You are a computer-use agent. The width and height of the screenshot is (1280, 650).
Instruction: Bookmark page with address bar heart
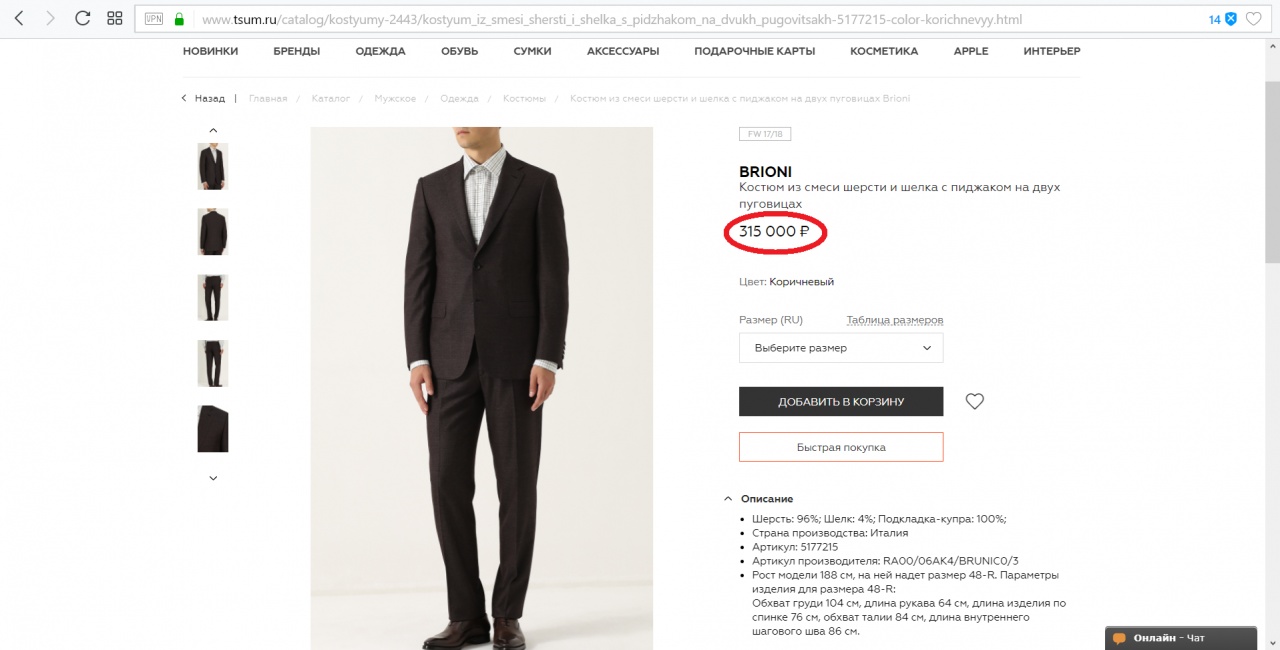pos(1254,19)
